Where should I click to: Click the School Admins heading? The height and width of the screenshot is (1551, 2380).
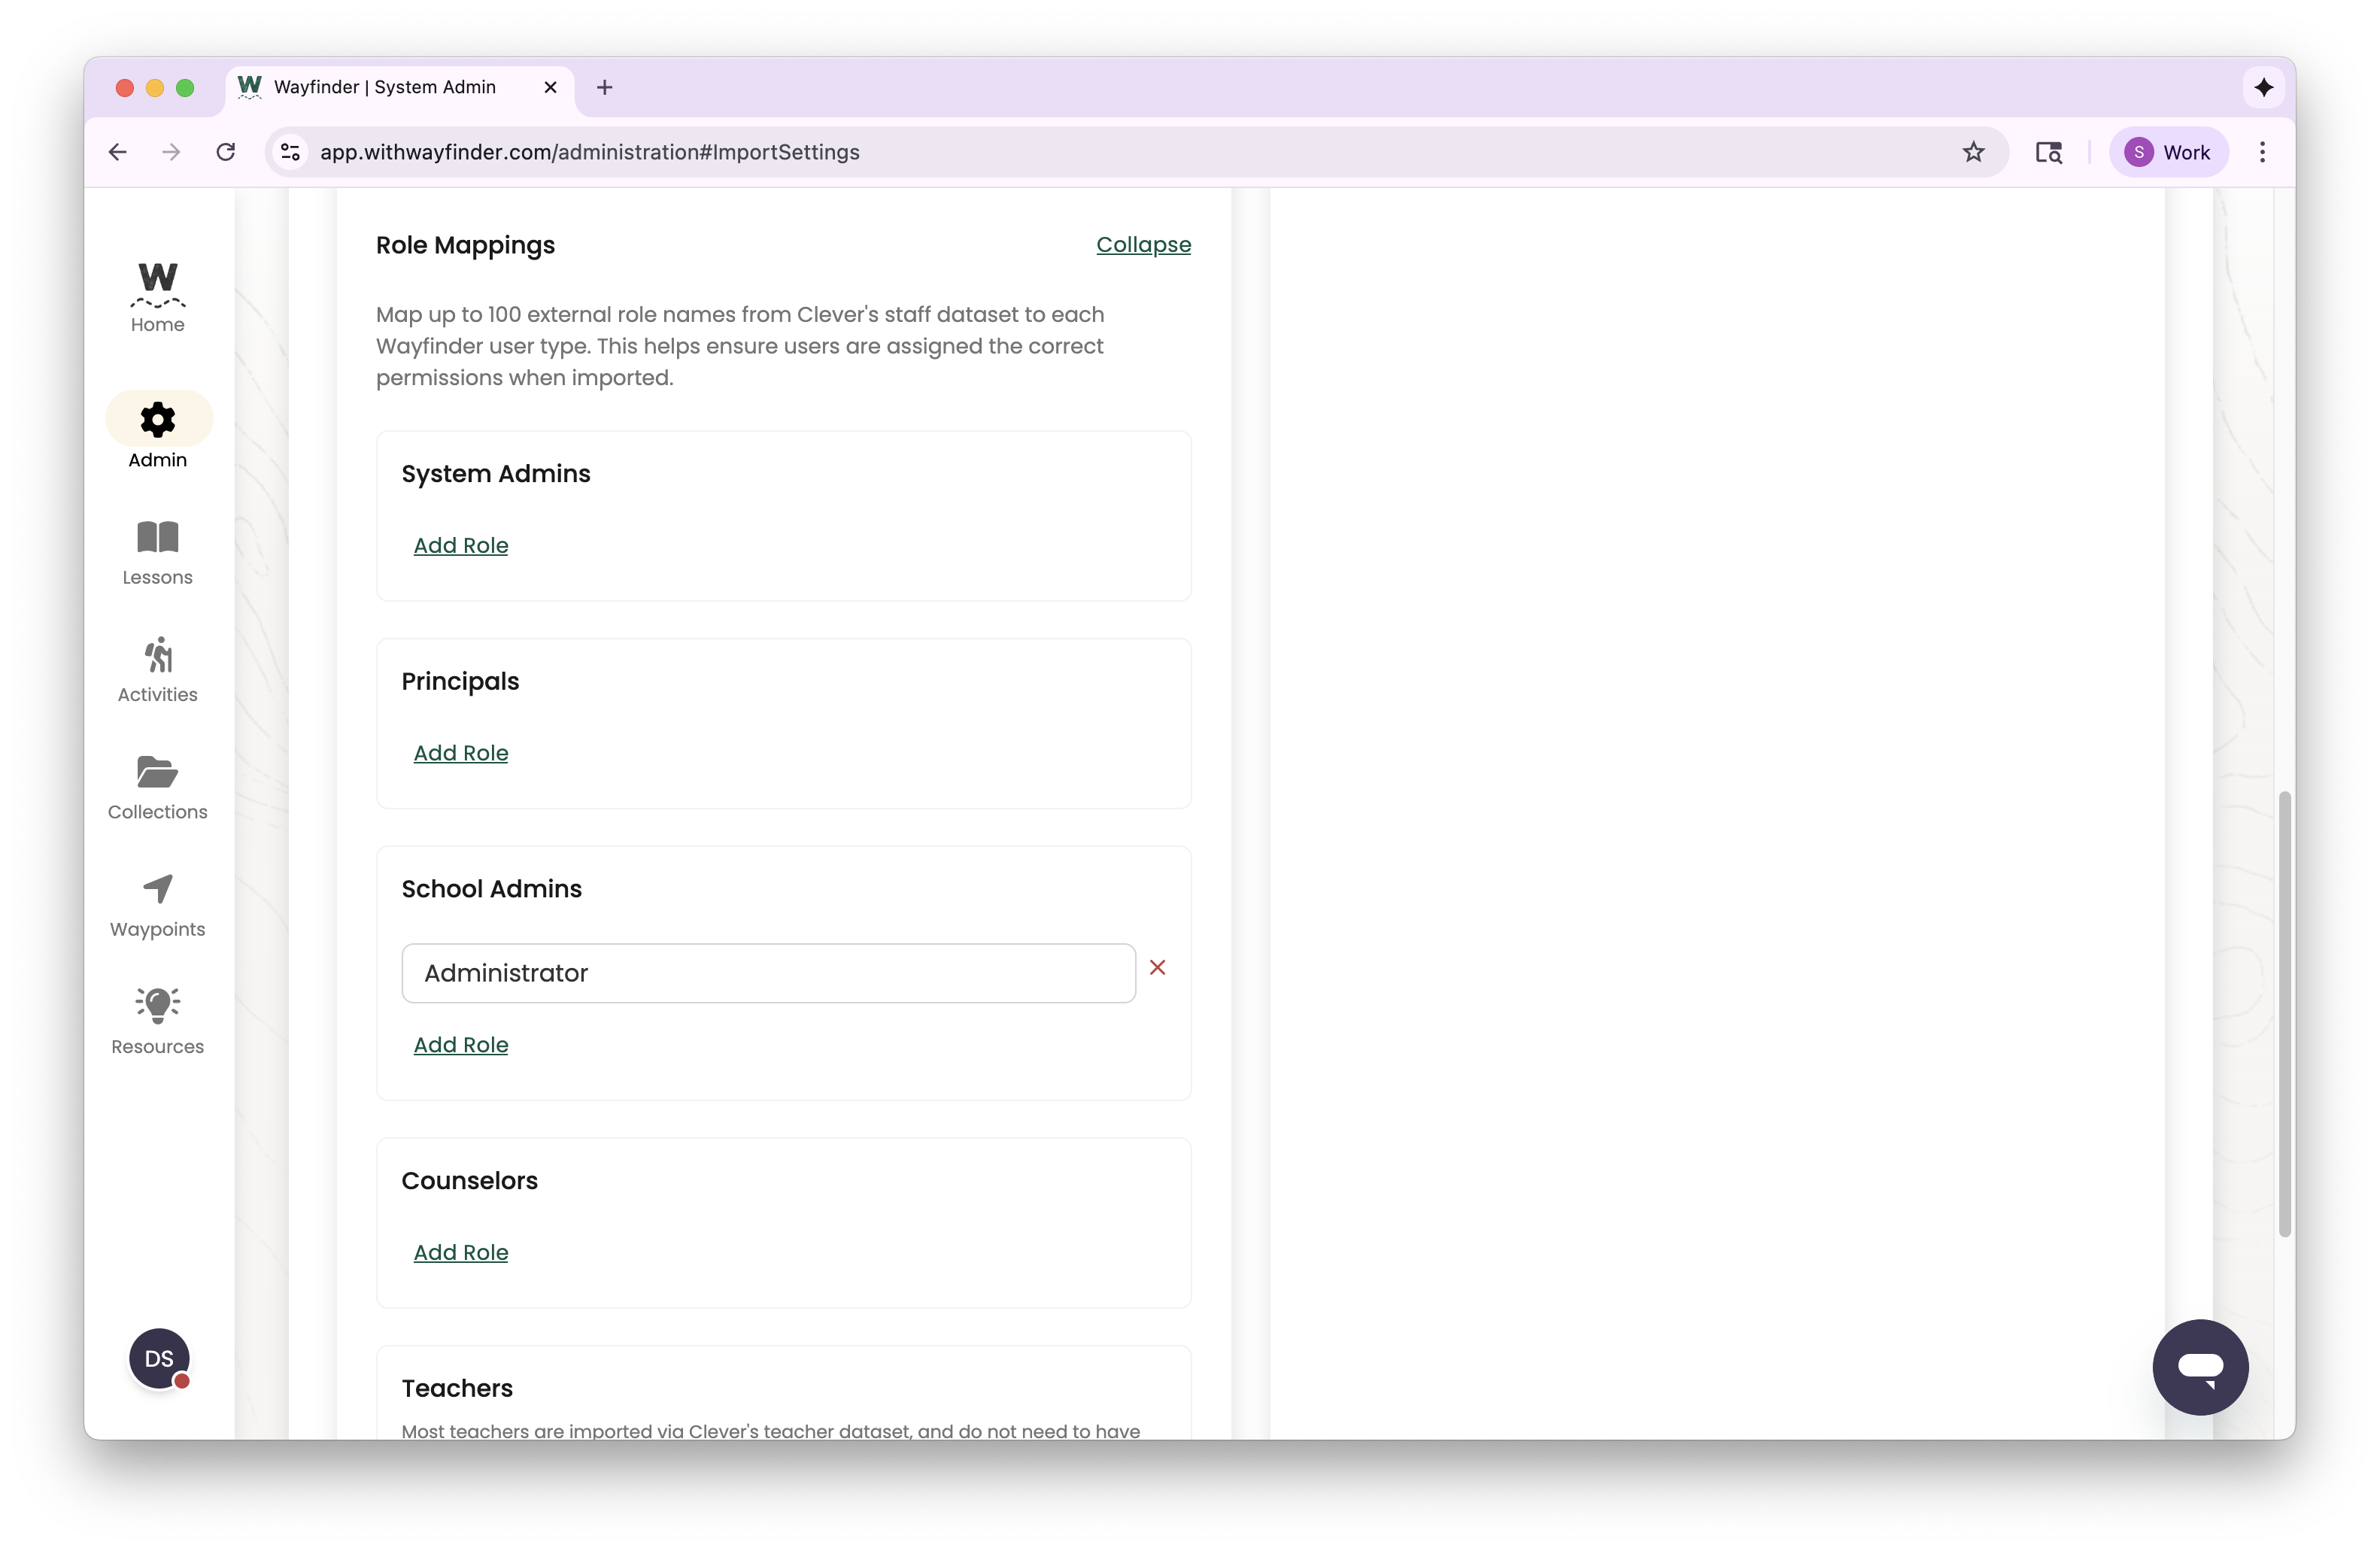491,889
